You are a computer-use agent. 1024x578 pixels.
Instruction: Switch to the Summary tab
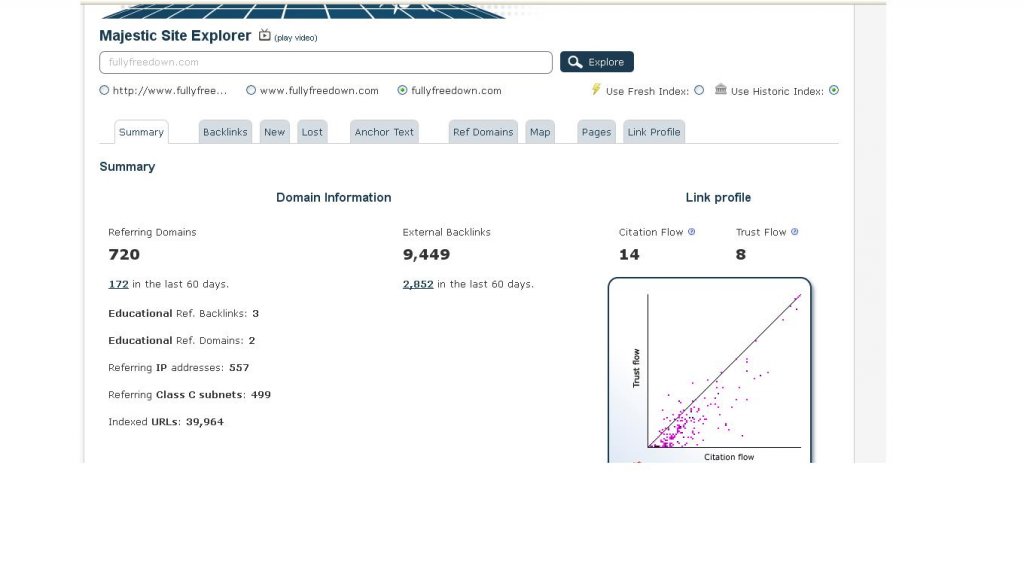tap(141, 132)
